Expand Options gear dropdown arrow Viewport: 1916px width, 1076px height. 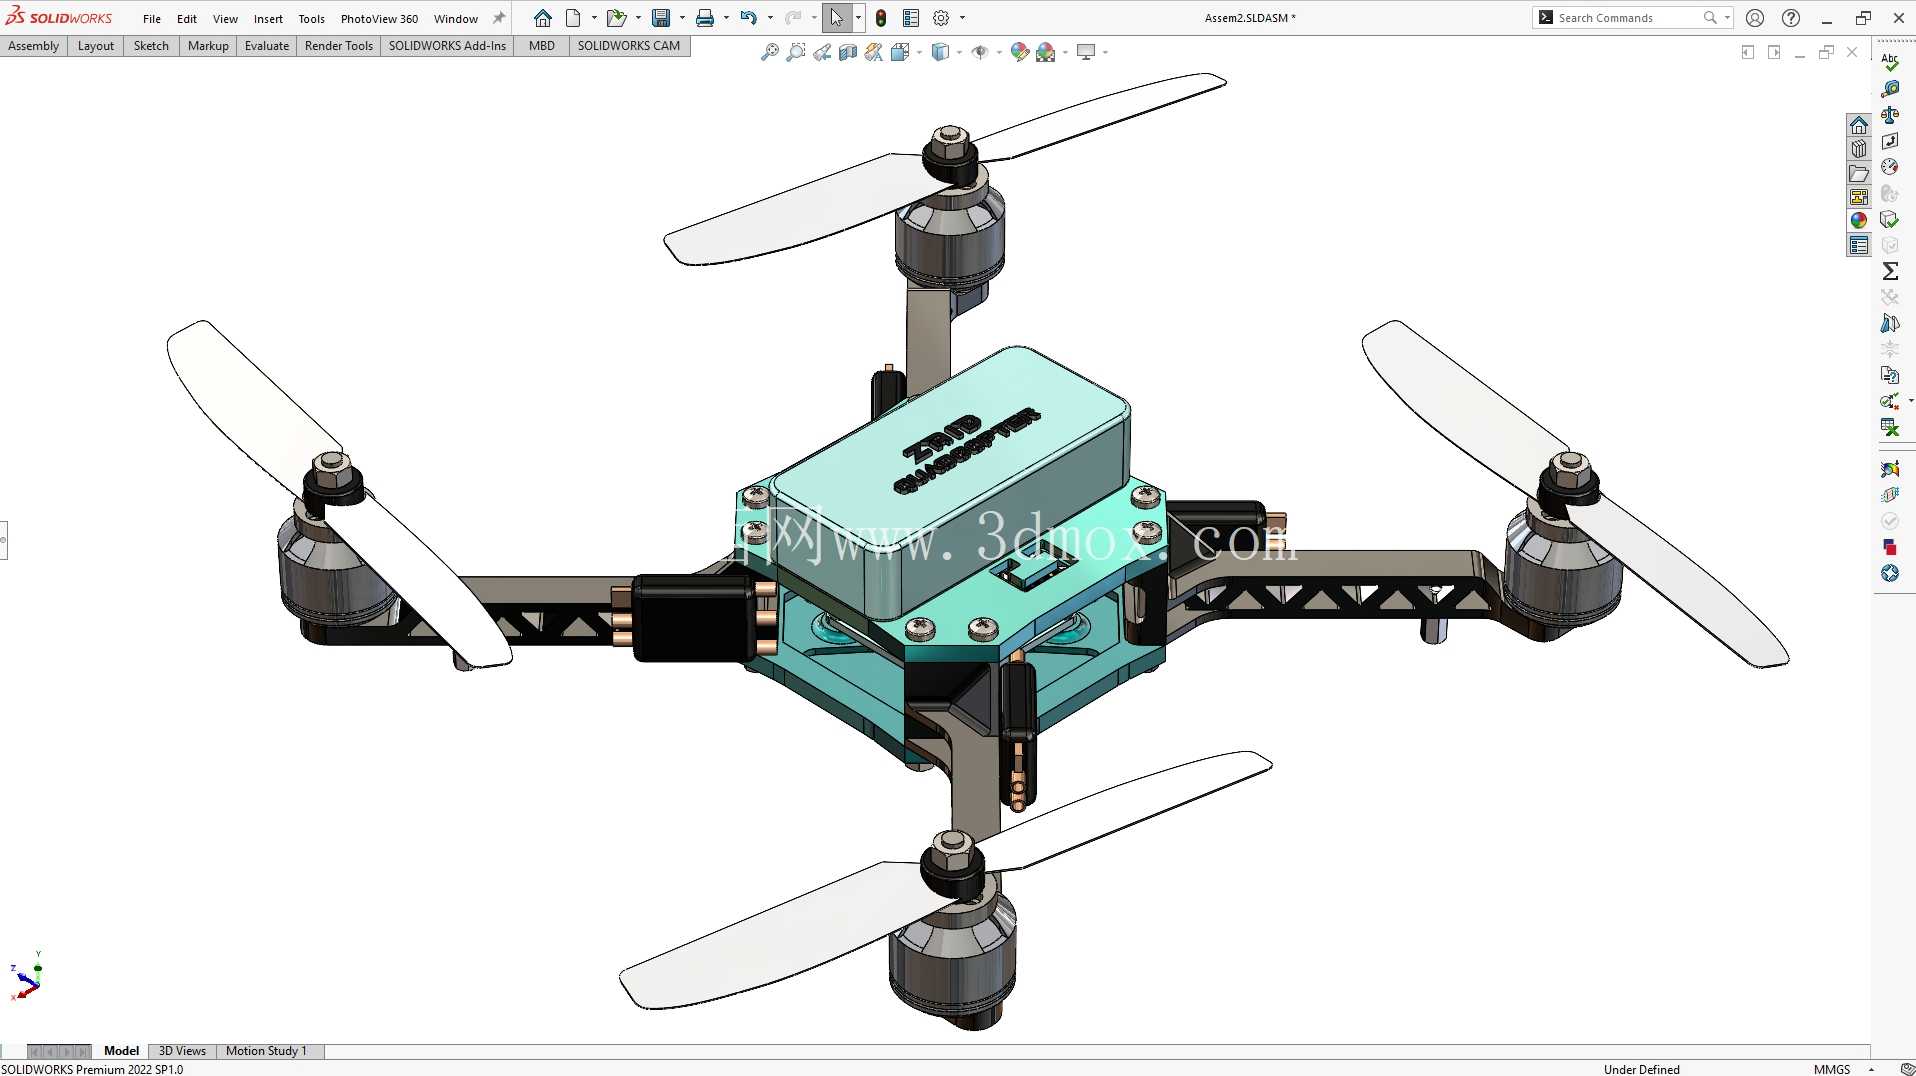[962, 18]
